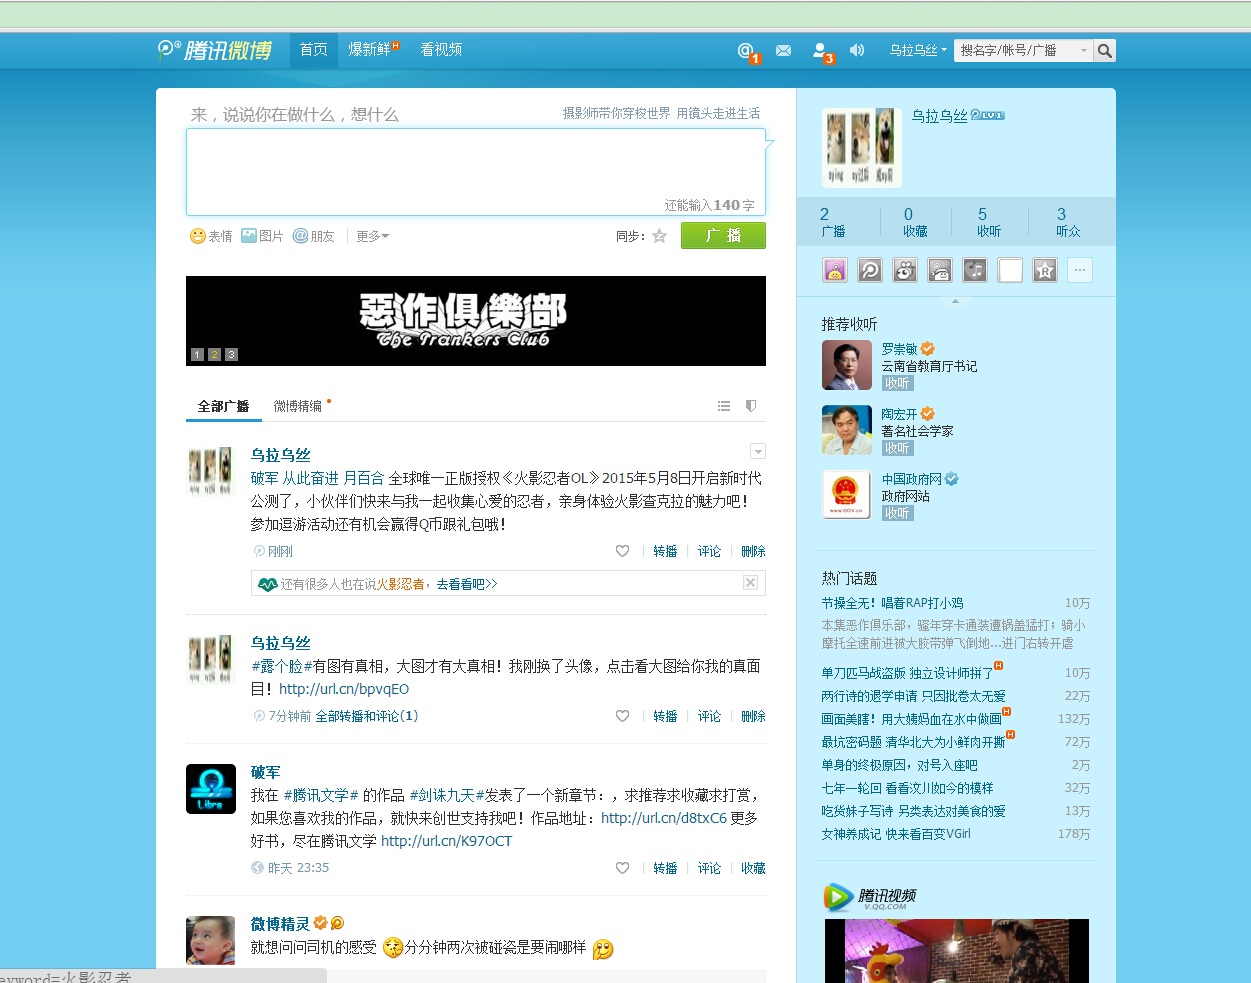The width and height of the screenshot is (1251, 983).
Task: Show more badges with the ellipsis button
Action: tap(1080, 270)
